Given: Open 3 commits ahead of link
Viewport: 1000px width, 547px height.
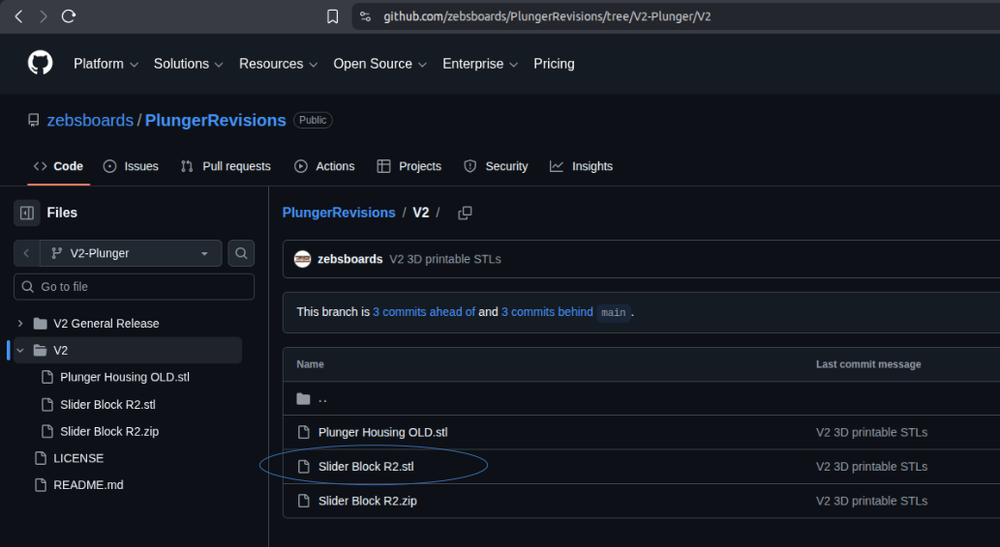Looking at the screenshot, I should 423,312.
